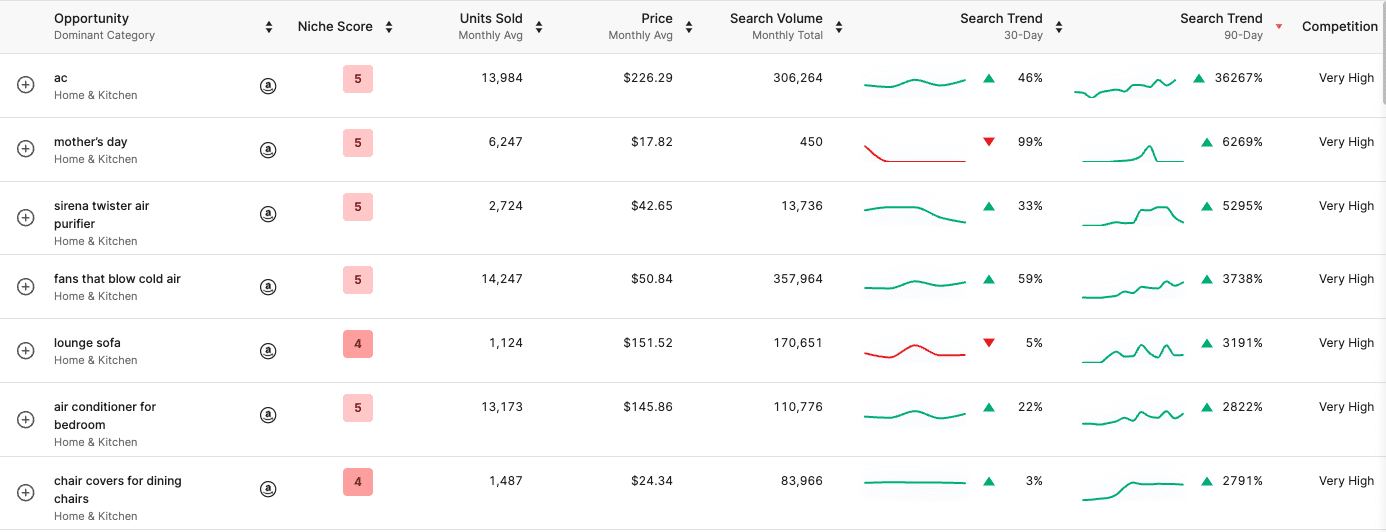Click niche score badge 4 for 'lounge sofa'
1386x532 pixels.
(358, 344)
